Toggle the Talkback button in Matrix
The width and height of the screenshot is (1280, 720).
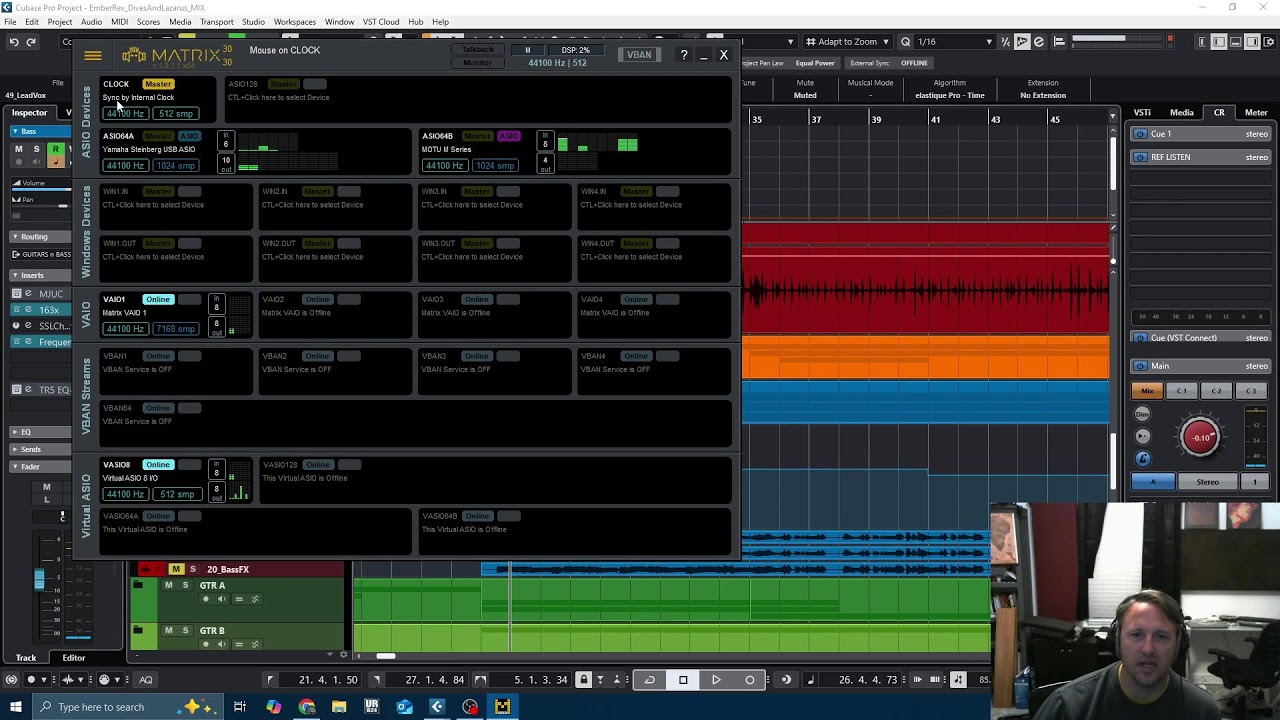click(x=477, y=50)
